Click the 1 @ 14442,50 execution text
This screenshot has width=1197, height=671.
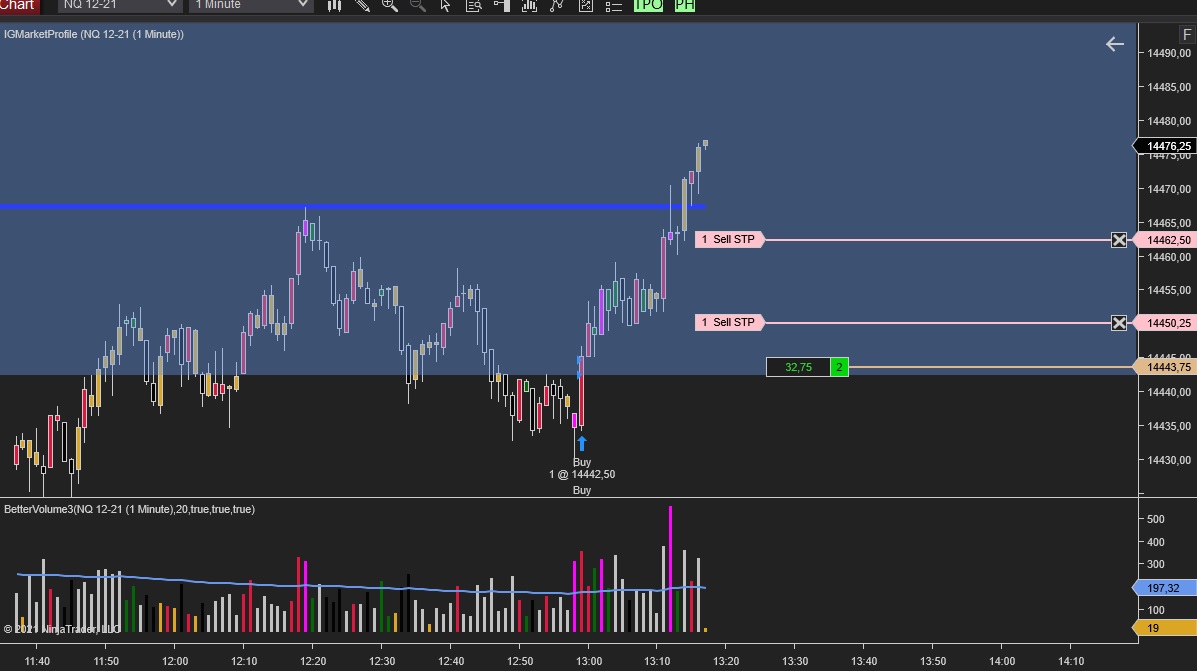coord(582,474)
